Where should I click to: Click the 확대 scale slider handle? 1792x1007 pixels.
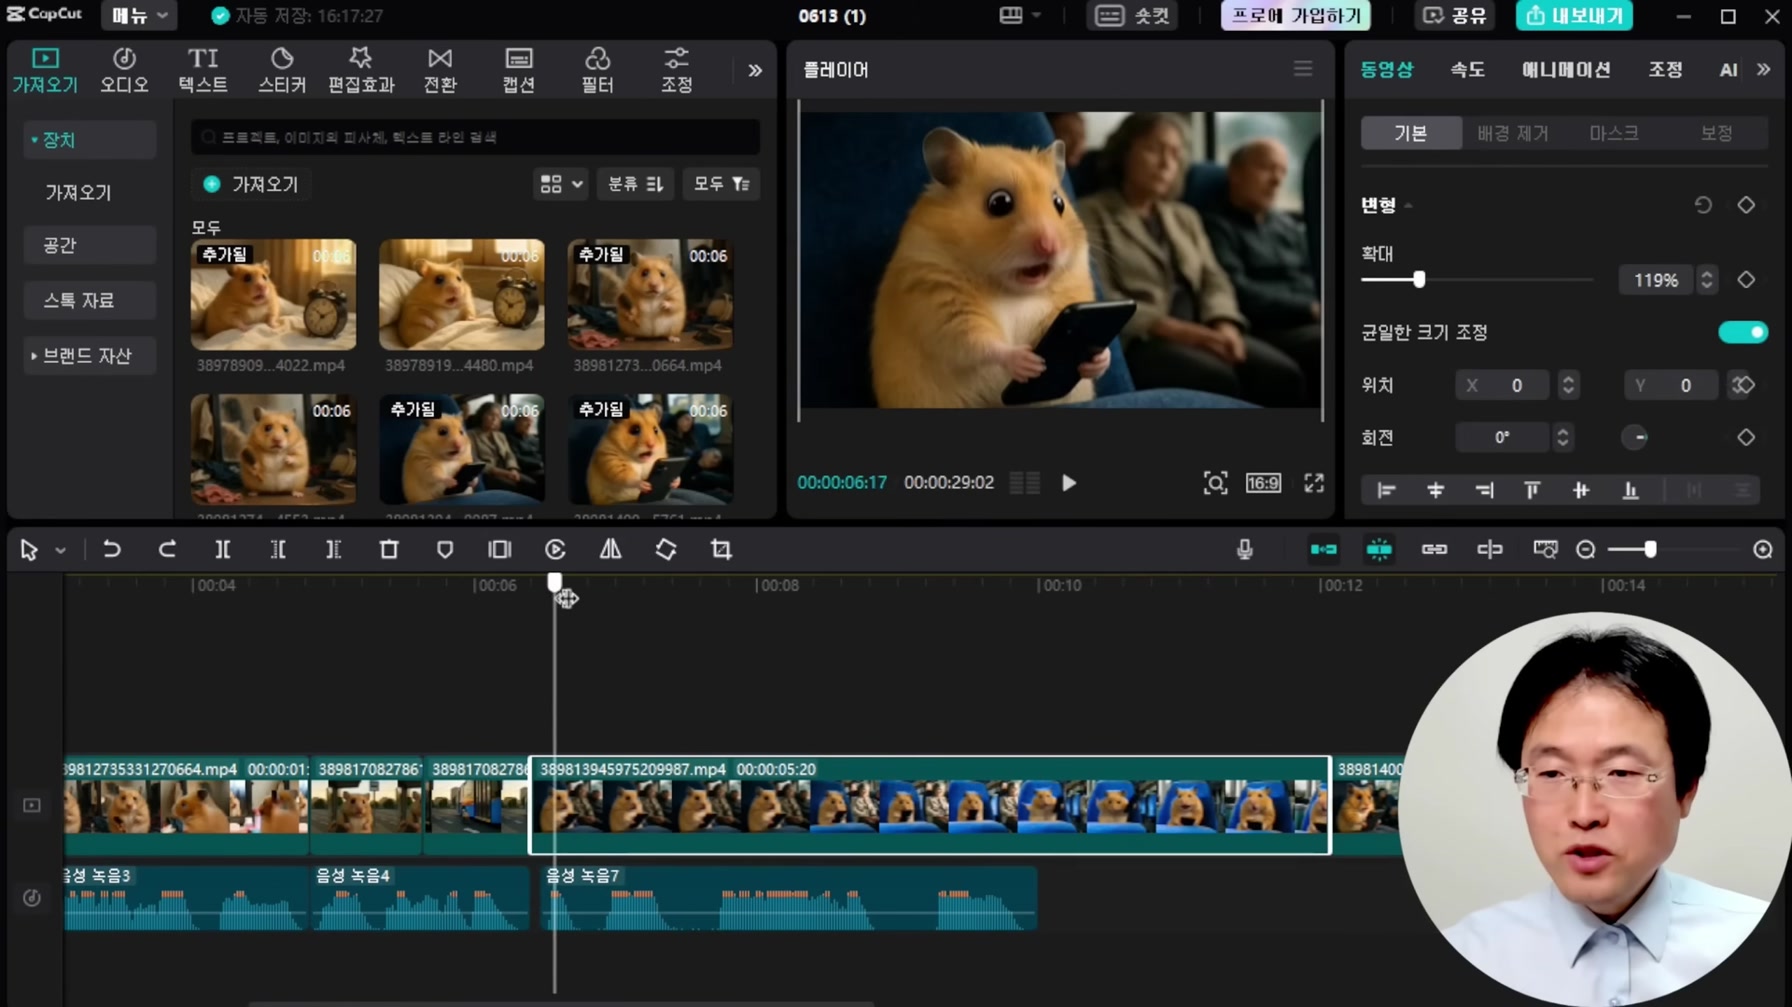[x=1419, y=280]
